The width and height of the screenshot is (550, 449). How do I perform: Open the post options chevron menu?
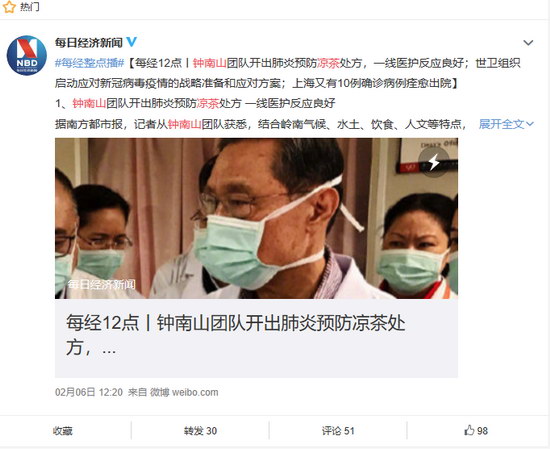[528, 43]
